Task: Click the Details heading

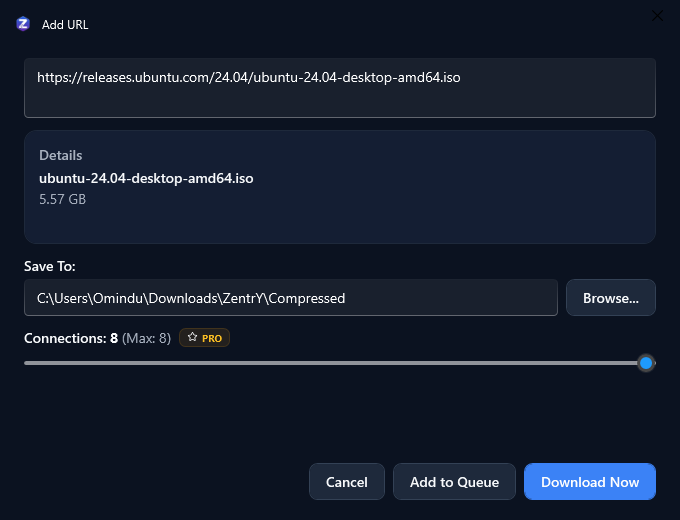Action: point(60,155)
